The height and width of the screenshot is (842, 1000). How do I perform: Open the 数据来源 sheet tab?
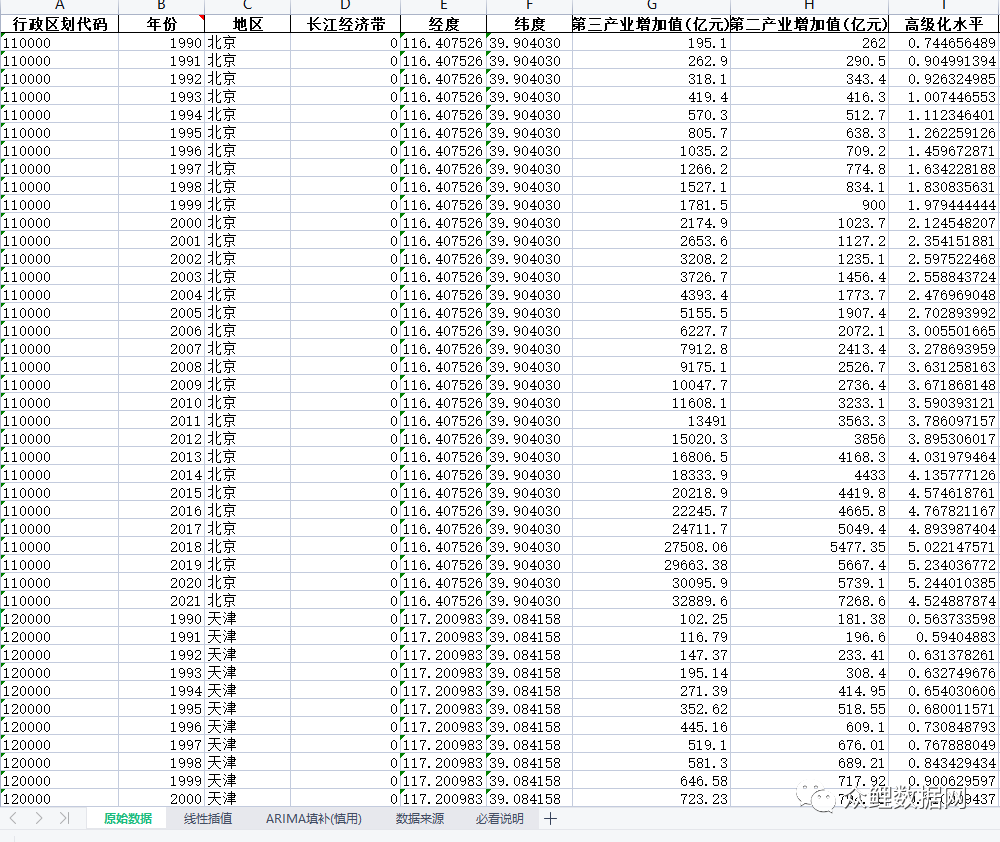pyautogui.click(x=419, y=819)
